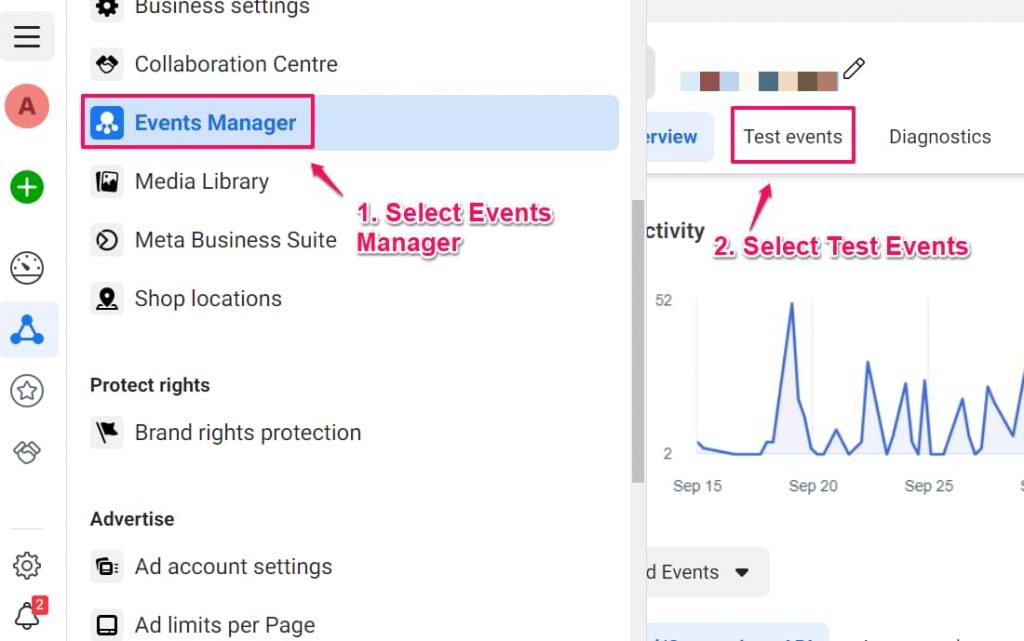Open notifications via the bell icon
Screen dimensions: 1024x641
click(25, 616)
